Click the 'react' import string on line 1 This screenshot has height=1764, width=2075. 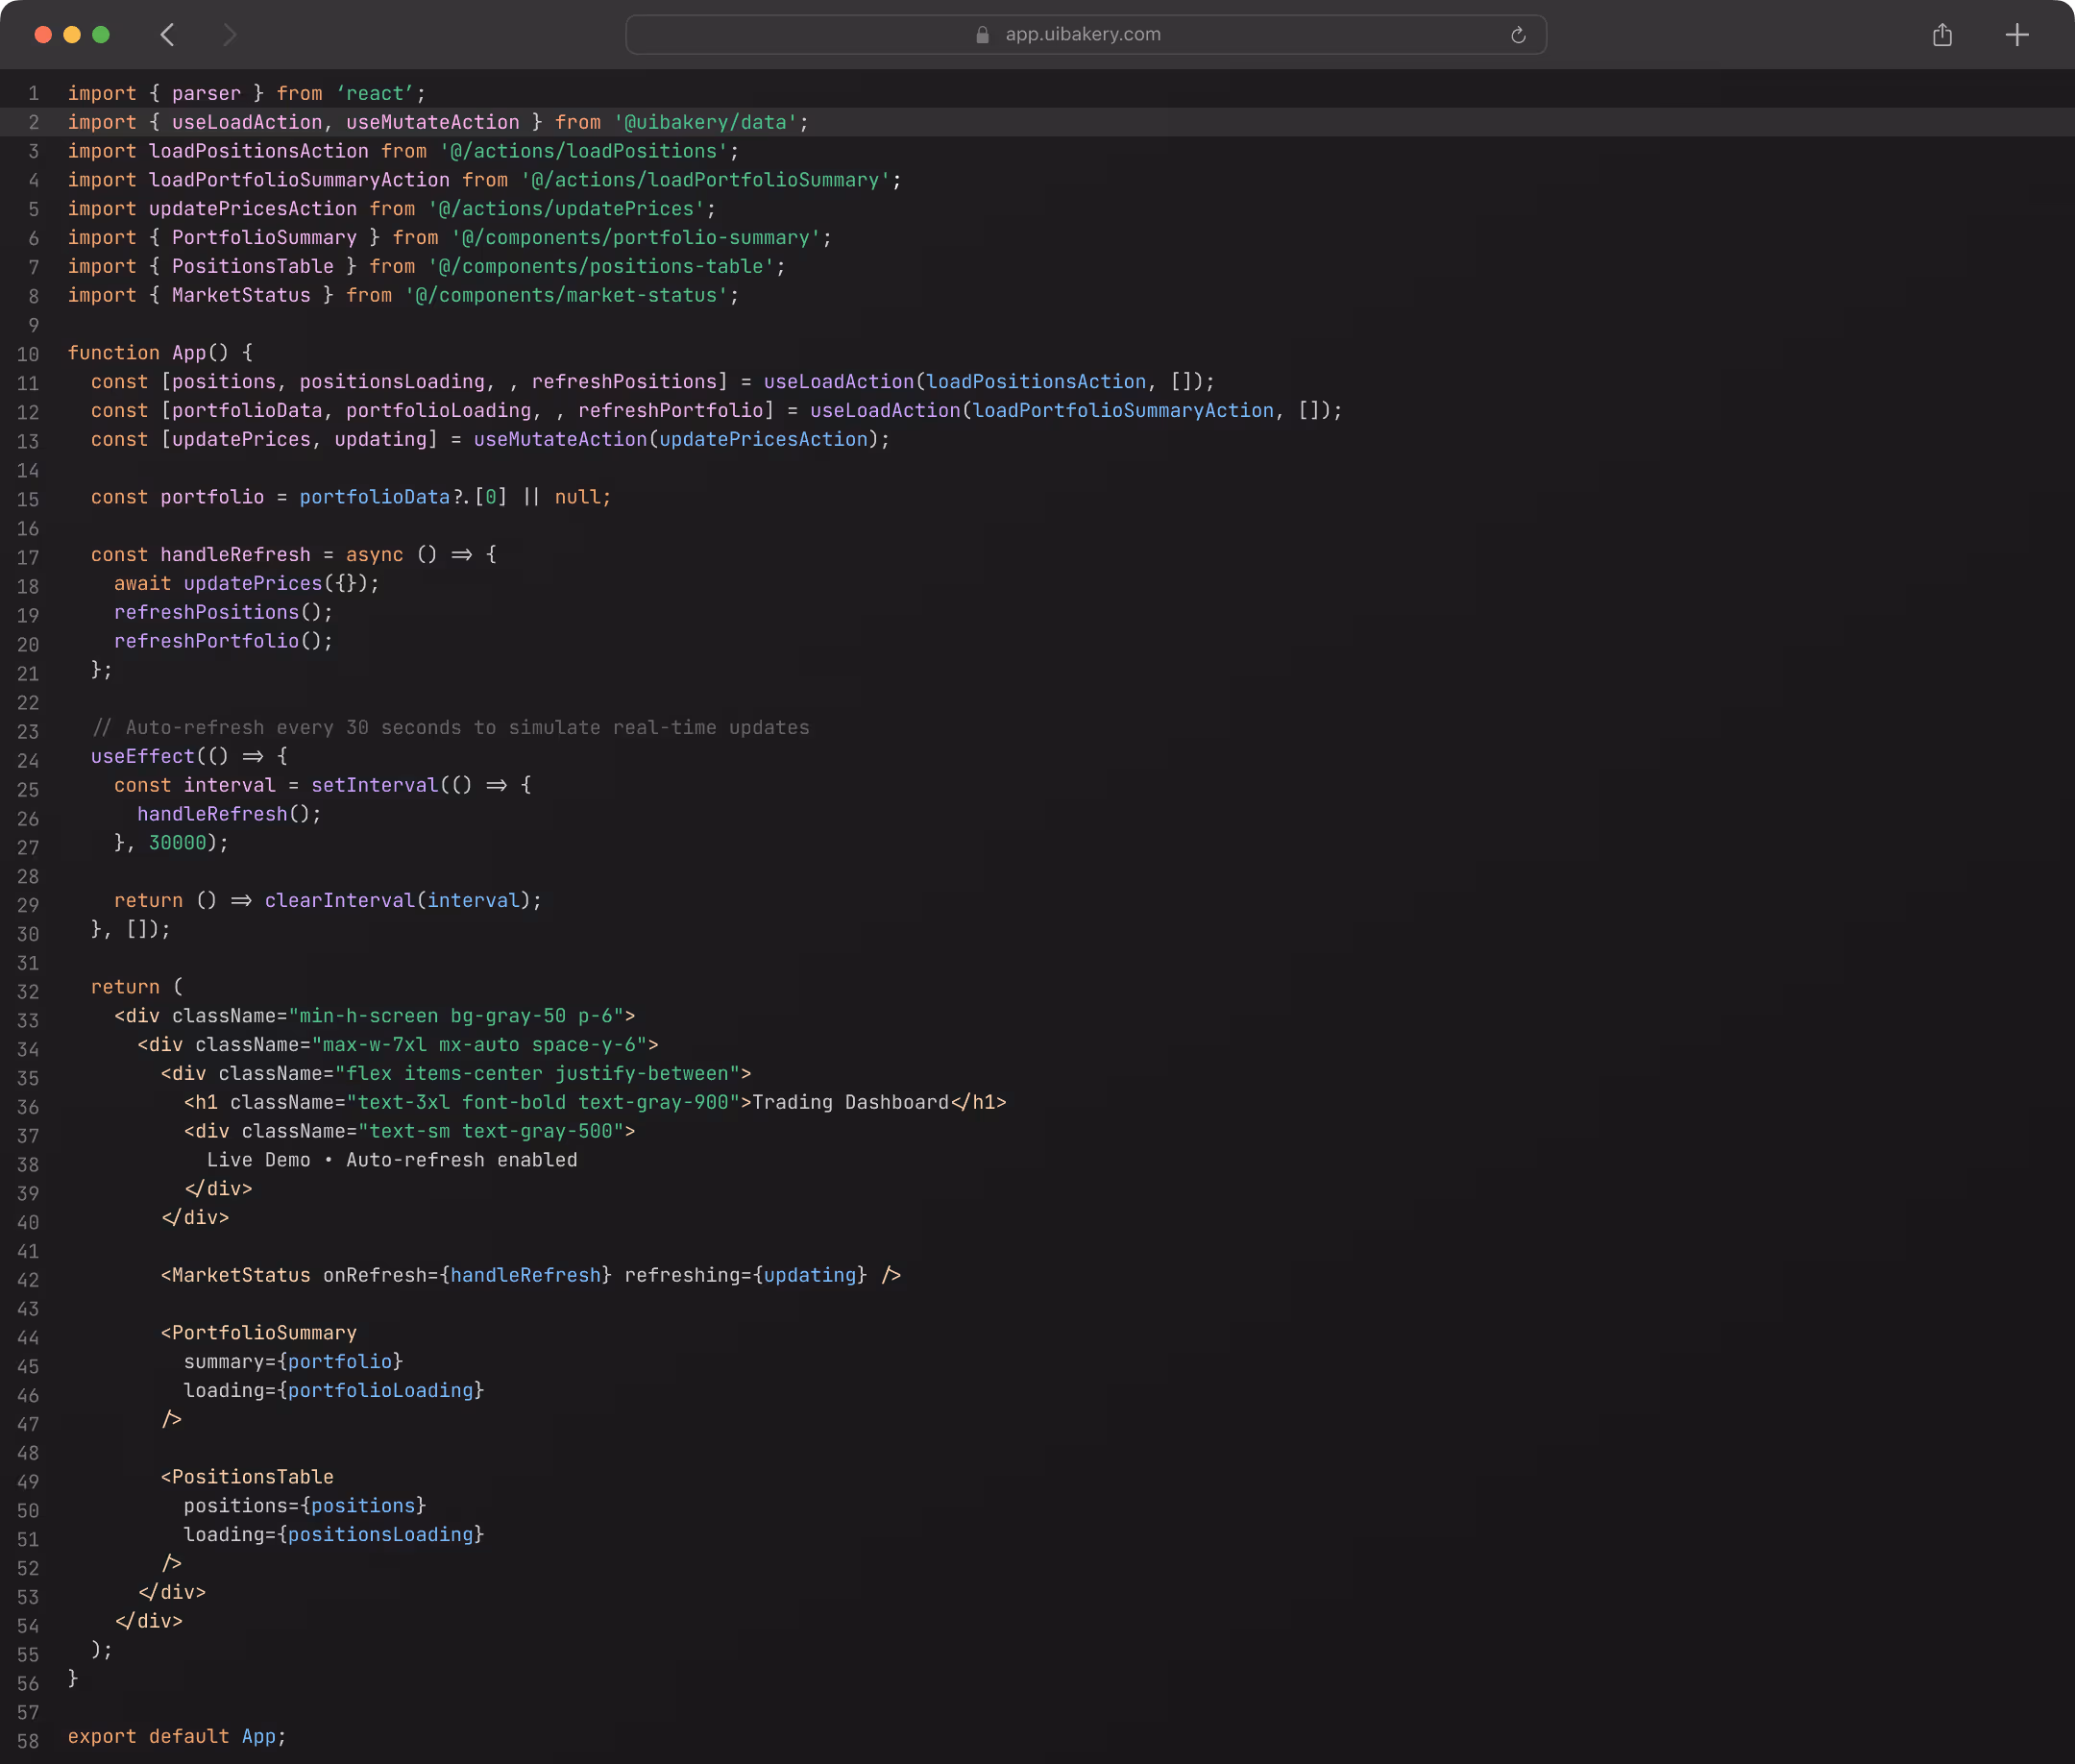[x=375, y=94]
